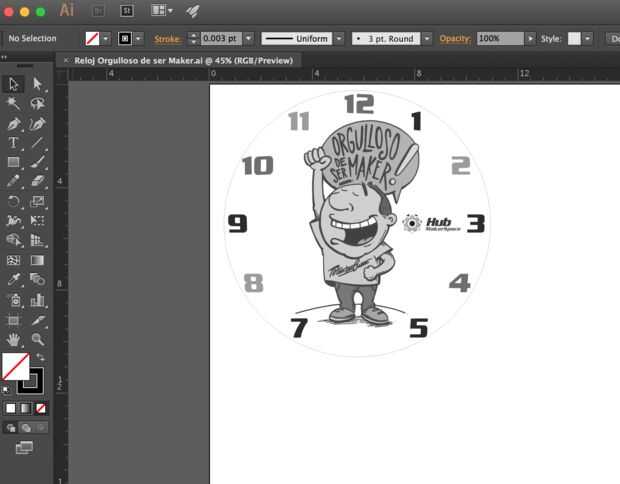Choose the Mesh tool
620x484 pixels.
point(13,260)
